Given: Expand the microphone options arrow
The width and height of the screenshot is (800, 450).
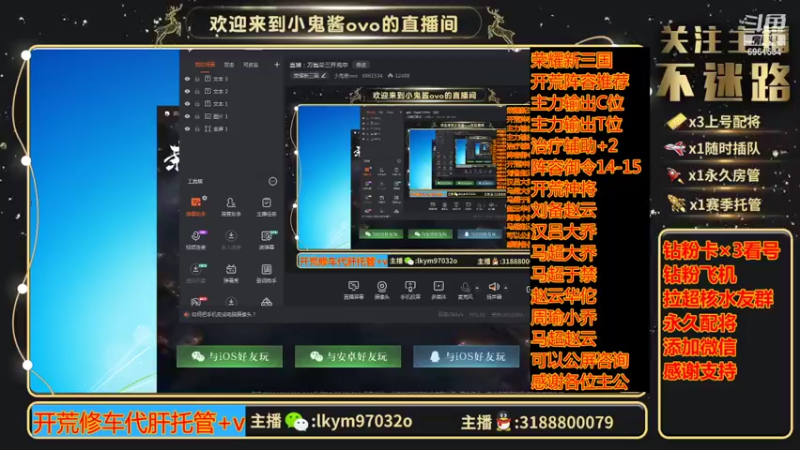Looking at the screenshot, I should pos(477,288).
